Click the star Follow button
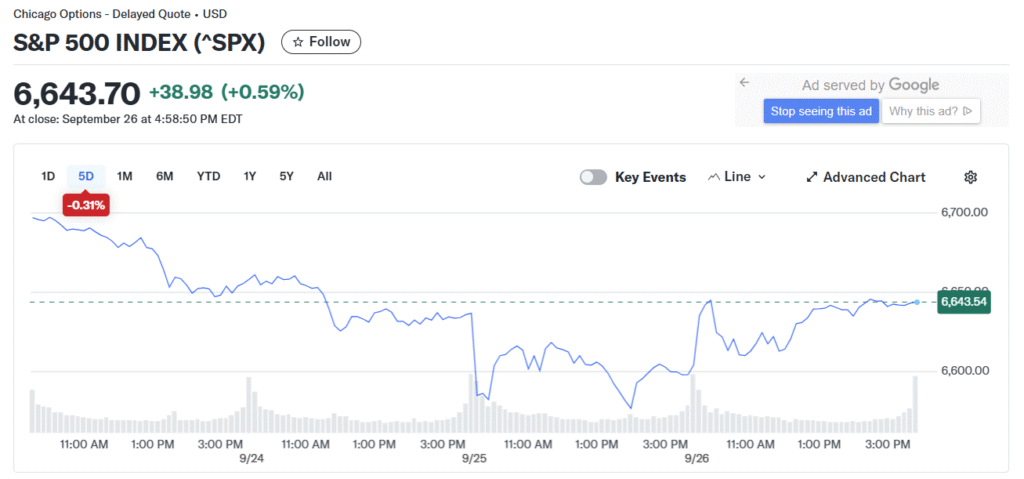This screenshot has height=479, width=1024. 321,42
